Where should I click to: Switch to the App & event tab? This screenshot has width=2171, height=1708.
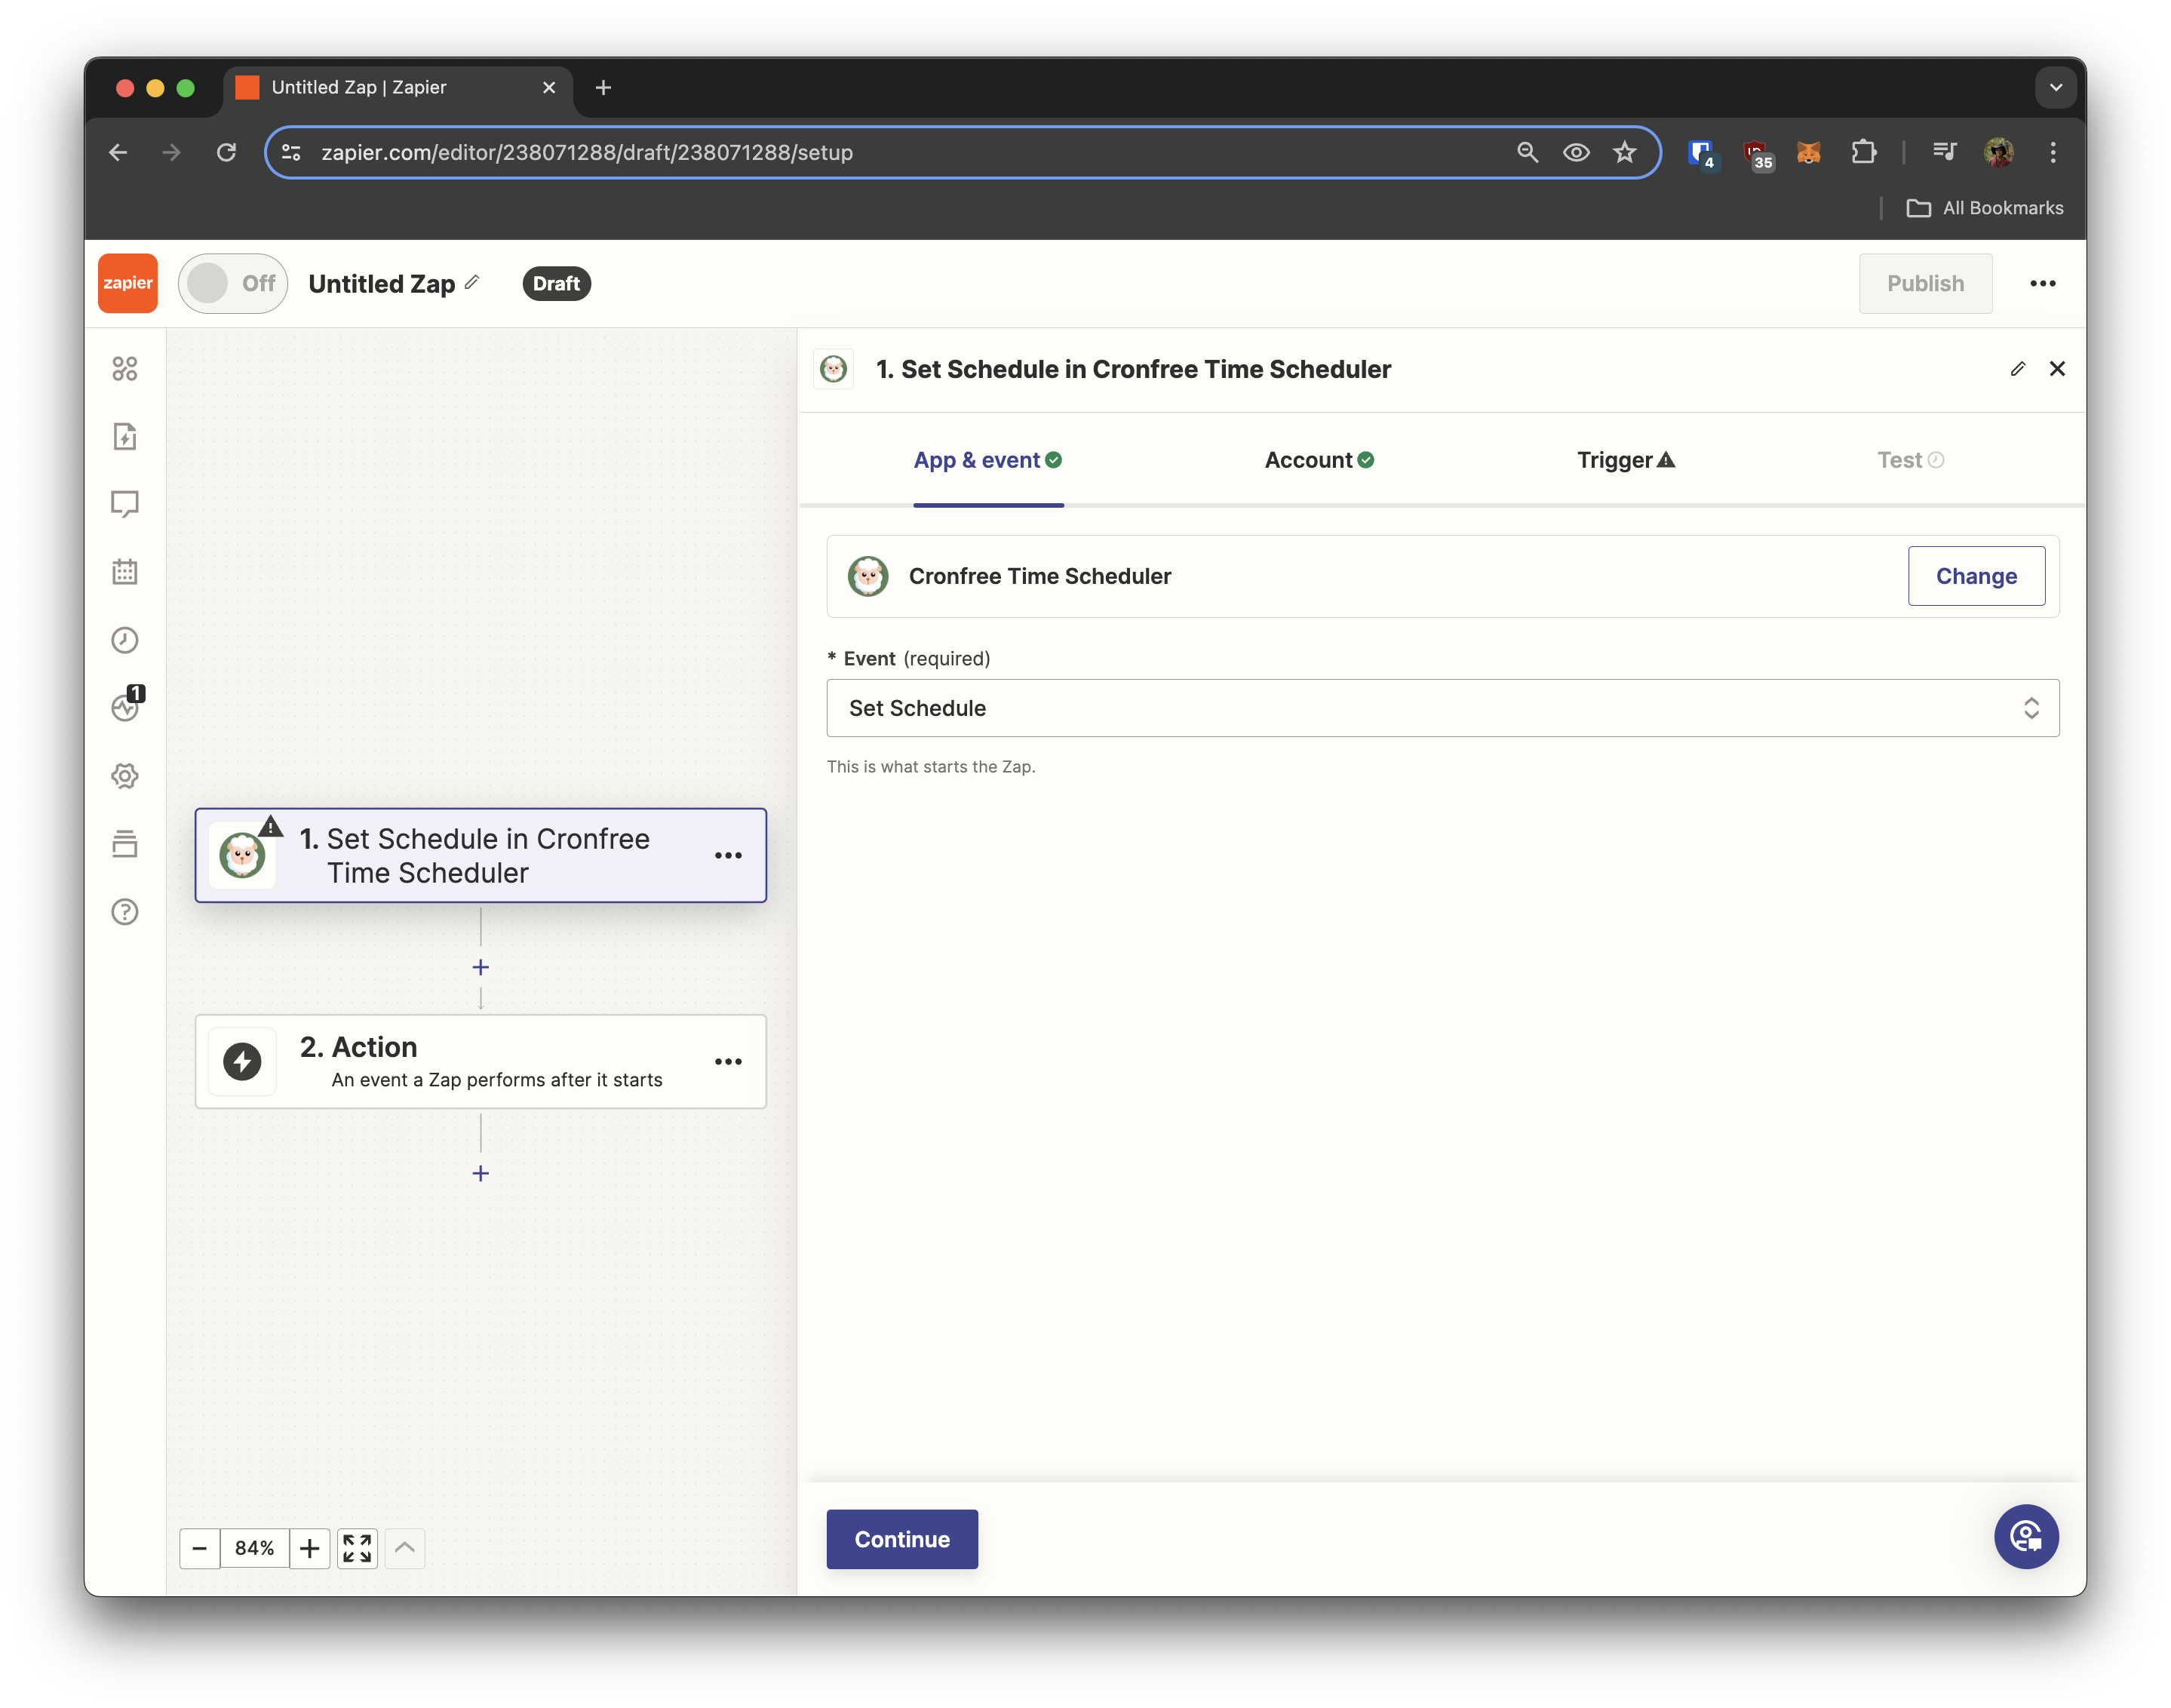tap(987, 460)
